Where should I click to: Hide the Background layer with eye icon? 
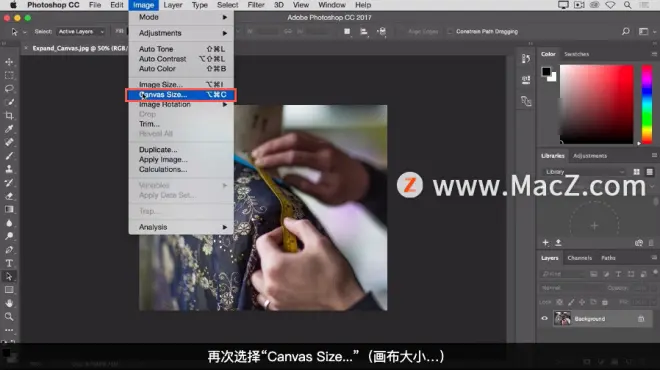[544, 319]
